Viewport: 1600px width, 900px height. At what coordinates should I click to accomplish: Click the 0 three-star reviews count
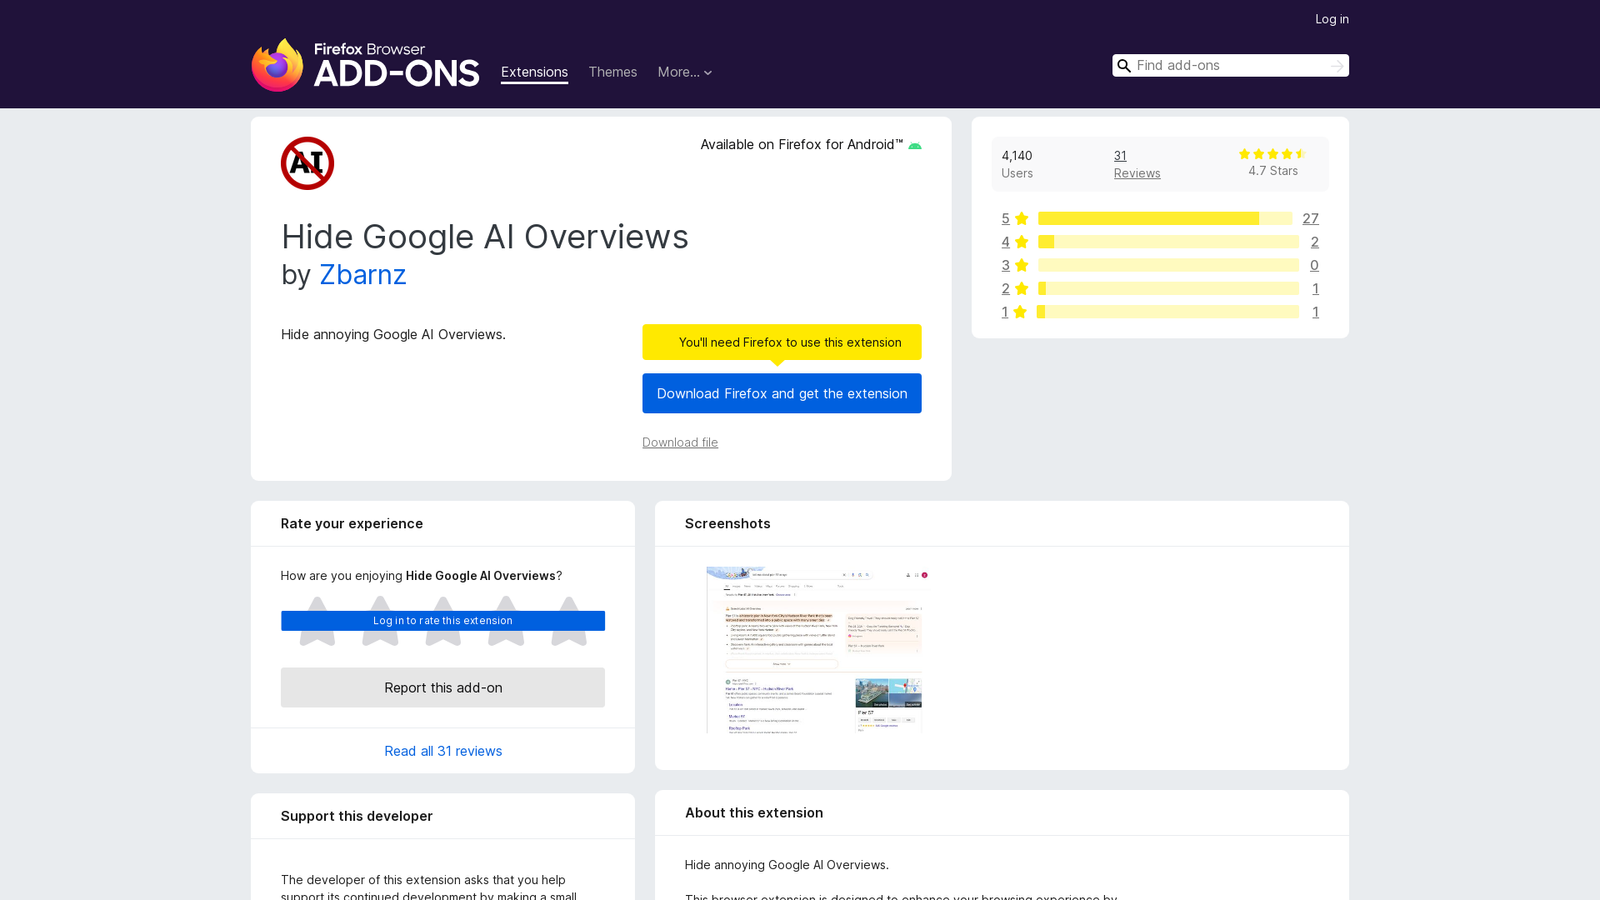(1314, 265)
